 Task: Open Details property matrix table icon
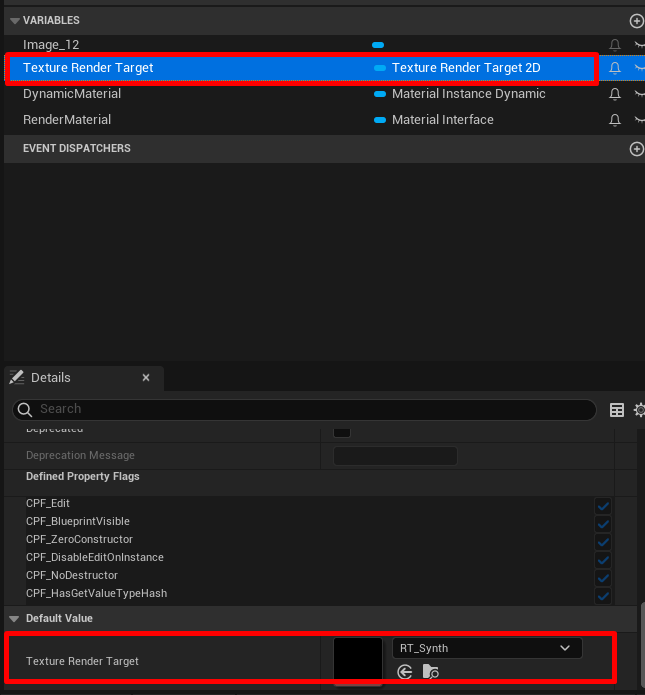pos(617,410)
